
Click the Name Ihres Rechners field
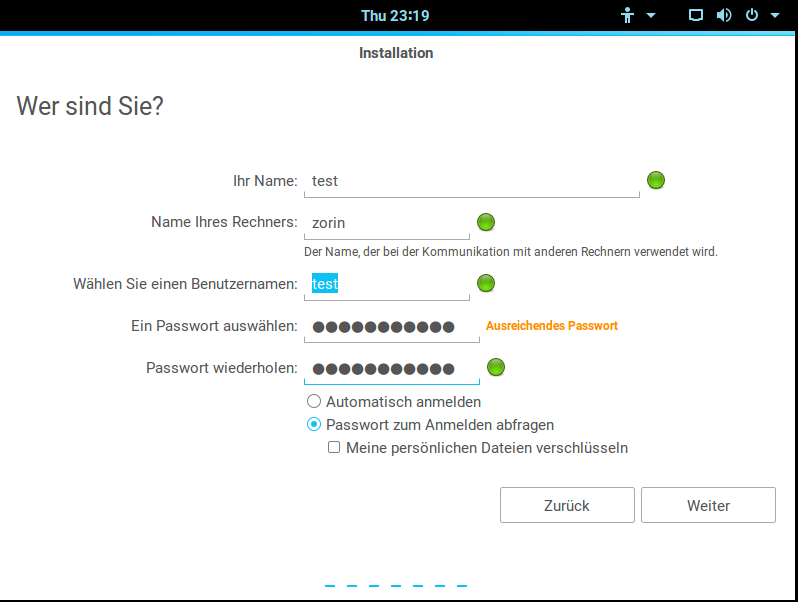386,223
